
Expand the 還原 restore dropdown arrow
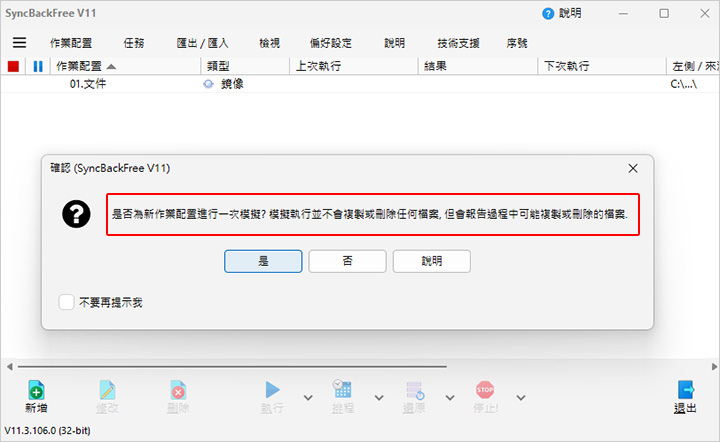click(450, 397)
